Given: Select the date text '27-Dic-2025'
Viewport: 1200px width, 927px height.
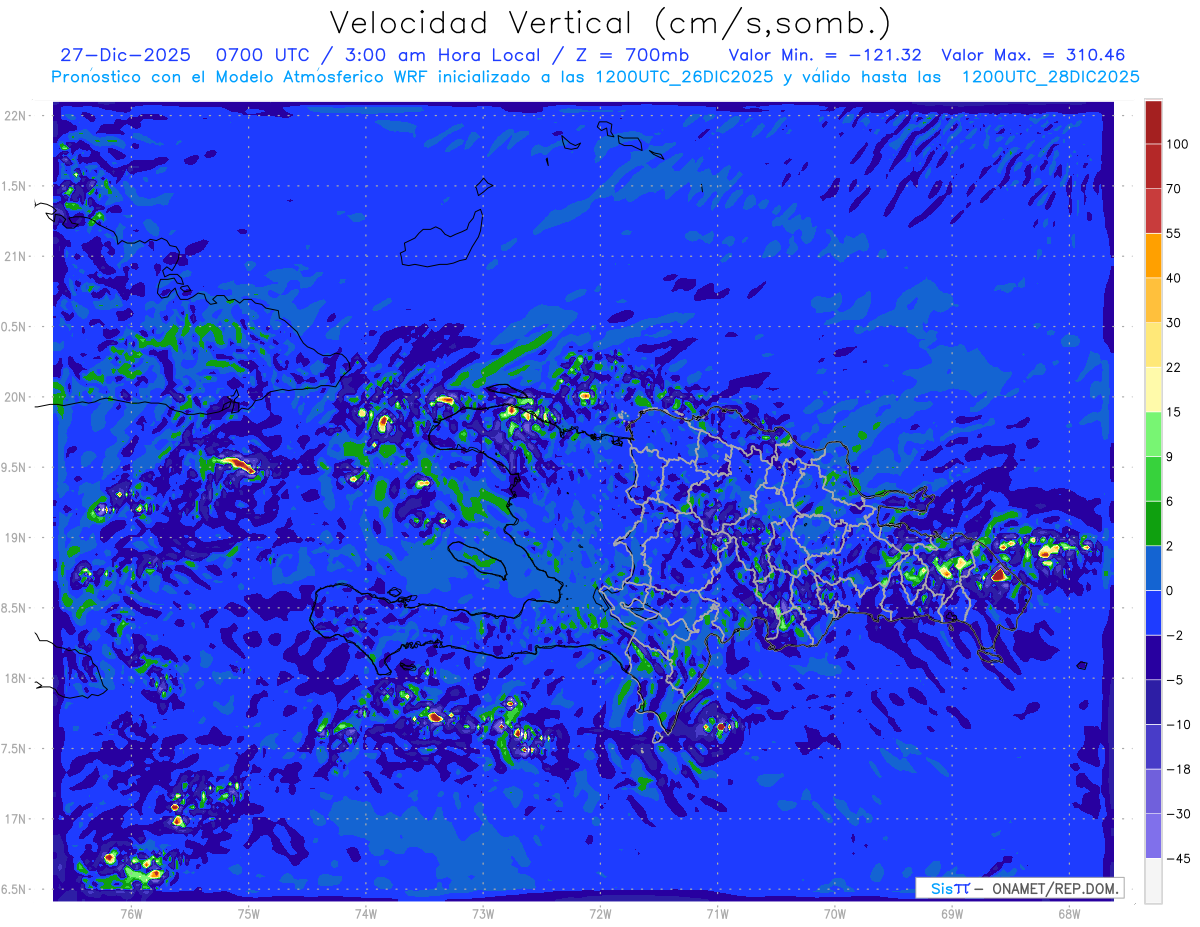Looking at the screenshot, I should [x=125, y=55].
